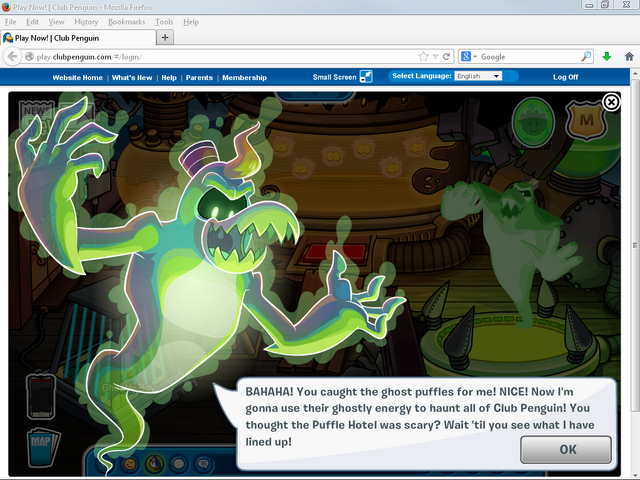Image resolution: width=640 pixels, height=480 pixels.
Task: Toggle the Small Screen icon
Action: coord(366,77)
